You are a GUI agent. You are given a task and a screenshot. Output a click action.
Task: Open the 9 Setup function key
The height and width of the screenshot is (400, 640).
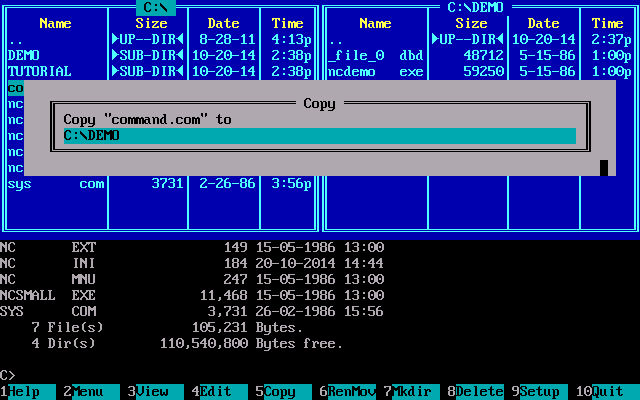[x=540, y=392]
